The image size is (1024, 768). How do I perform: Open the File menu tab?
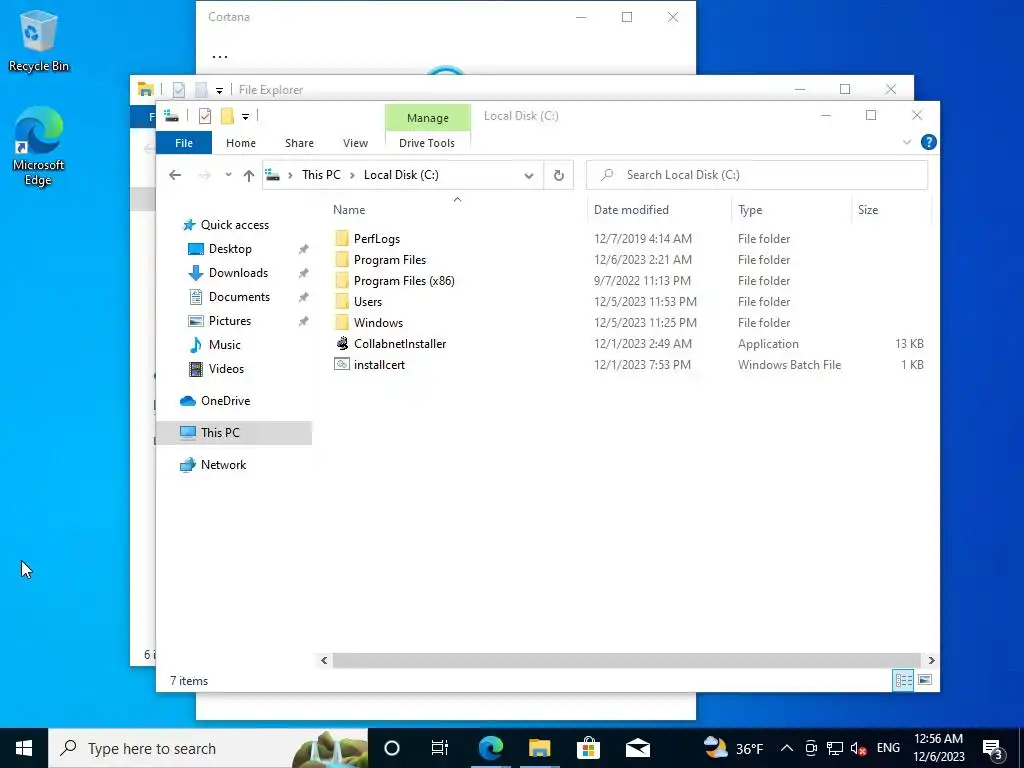tap(184, 143)
